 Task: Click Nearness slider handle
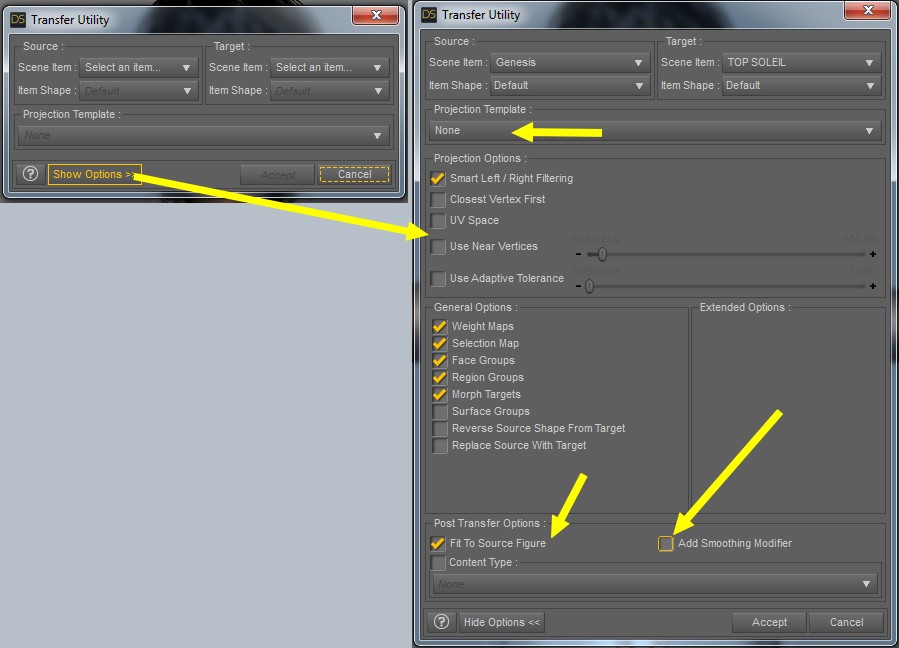click(601, 254)
